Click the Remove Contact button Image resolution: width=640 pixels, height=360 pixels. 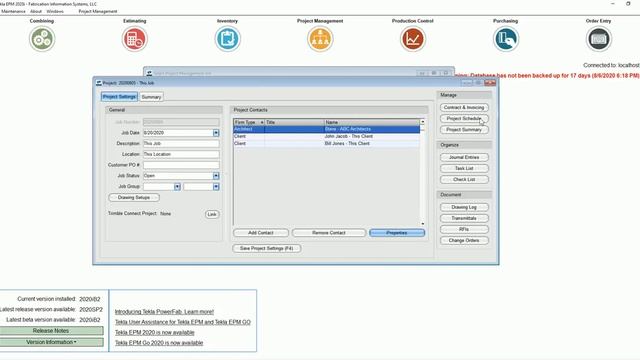(329, 233)
